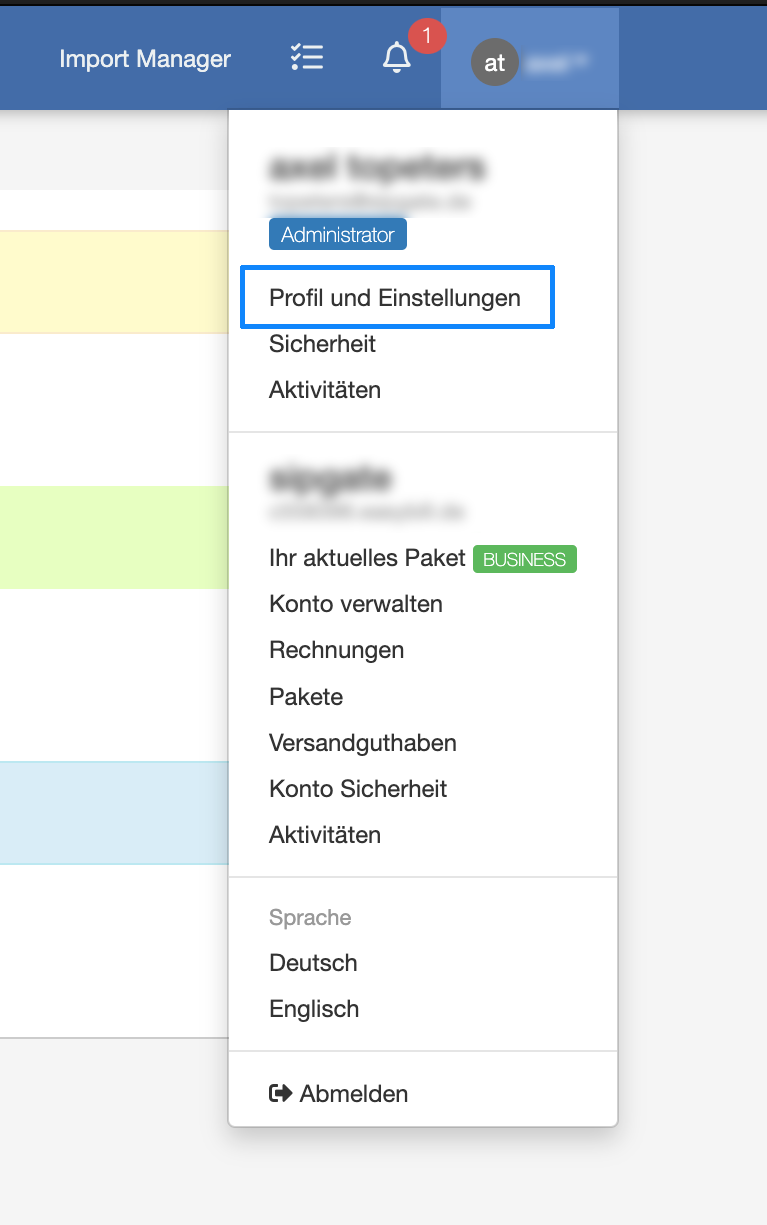The height and width of the screenshot is (1225, 767).
Task: View Aktivitäten under the user section
Action: [325, 389]
